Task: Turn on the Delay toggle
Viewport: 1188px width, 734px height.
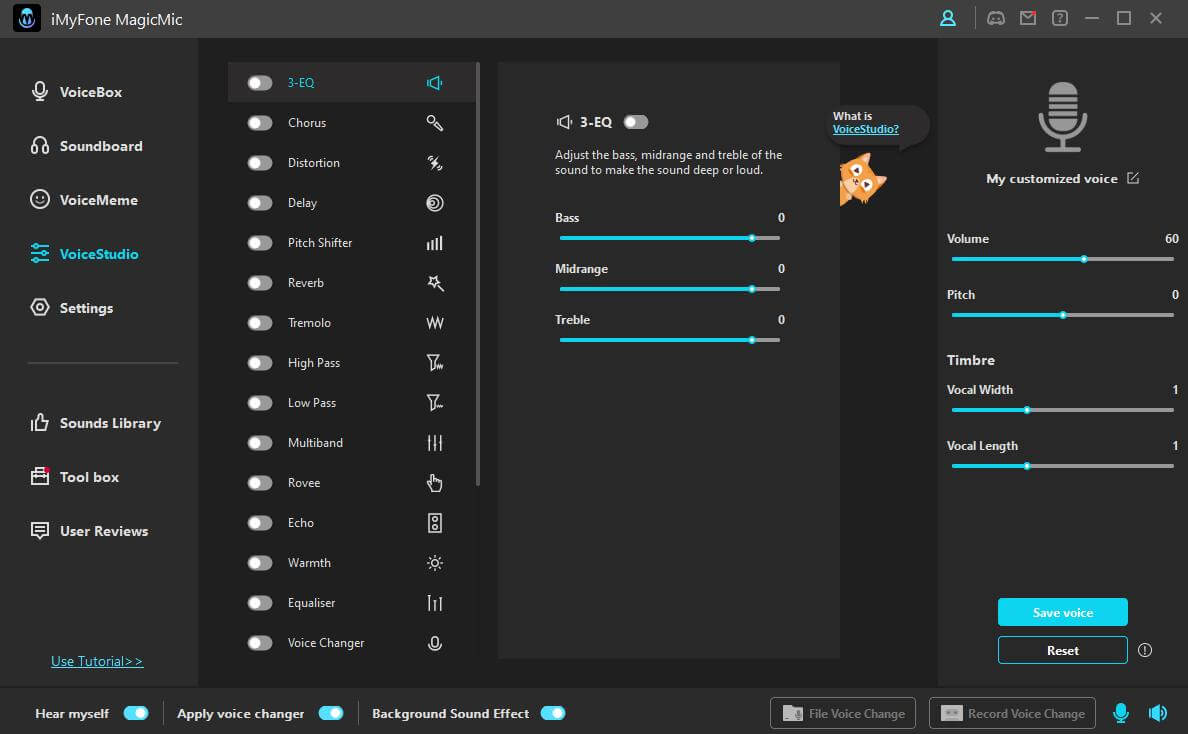Action: pyautogui.click(x=260, y=203)
